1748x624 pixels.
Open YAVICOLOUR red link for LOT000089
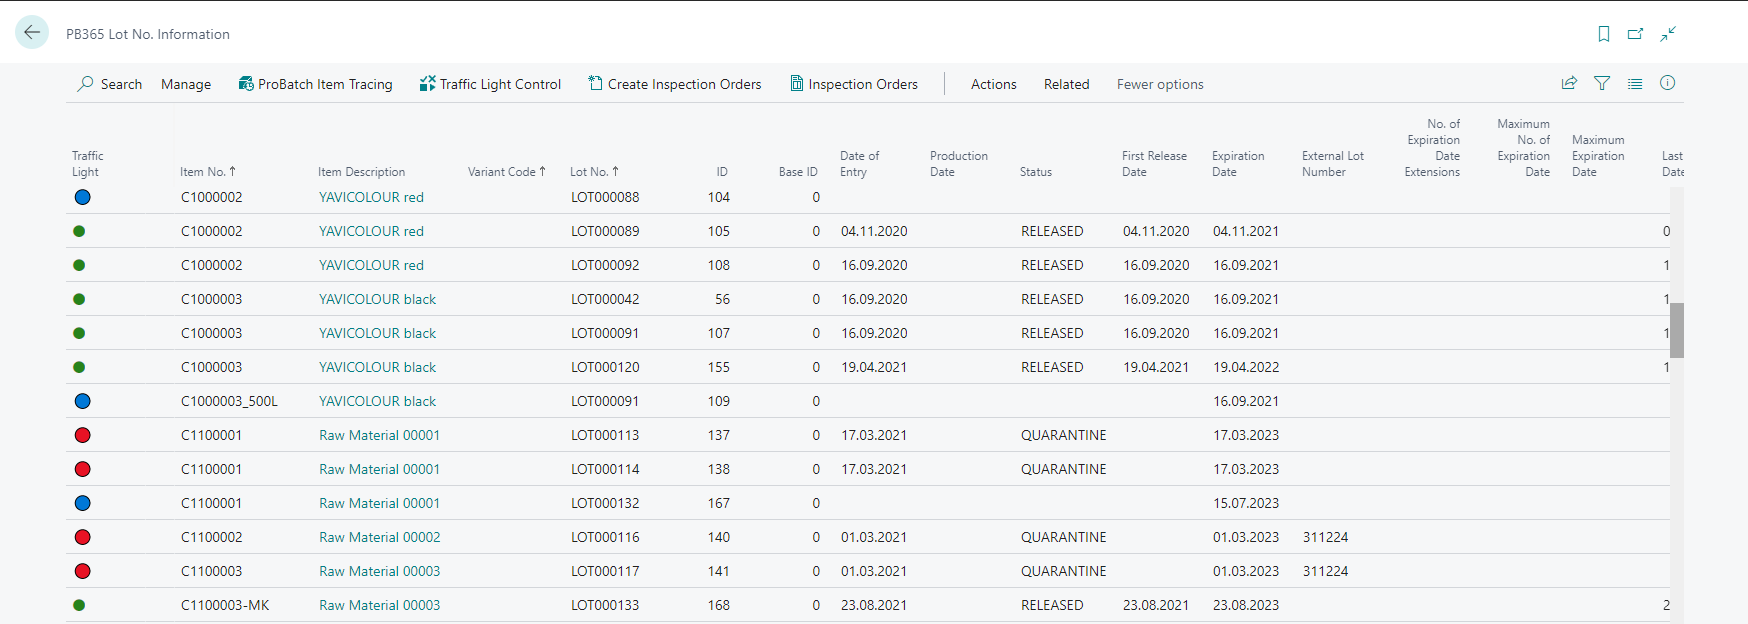coord(371,231)
